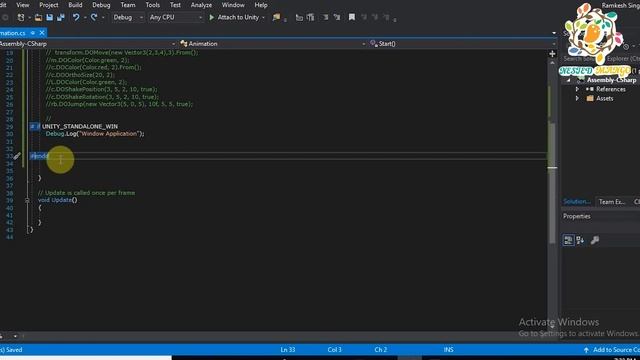Expand the References node
The width and height of the screenshot is (640, 360).
coord(577,89)
